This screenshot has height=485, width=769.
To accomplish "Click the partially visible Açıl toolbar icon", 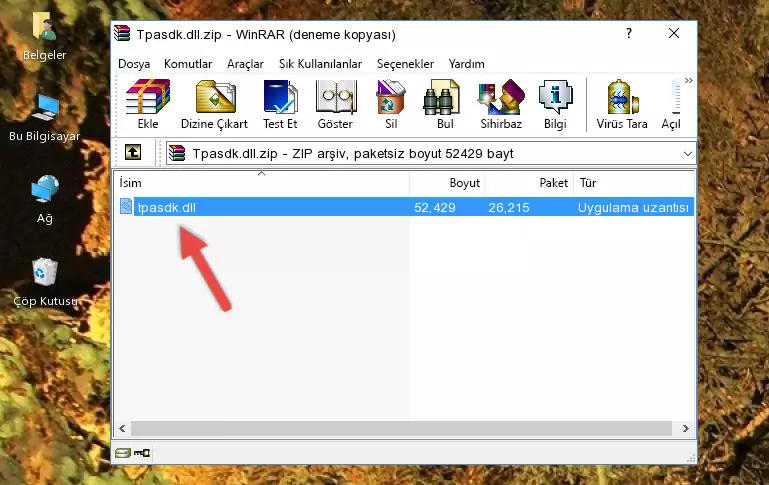I will pyautogui.click(x=671, y=104).
